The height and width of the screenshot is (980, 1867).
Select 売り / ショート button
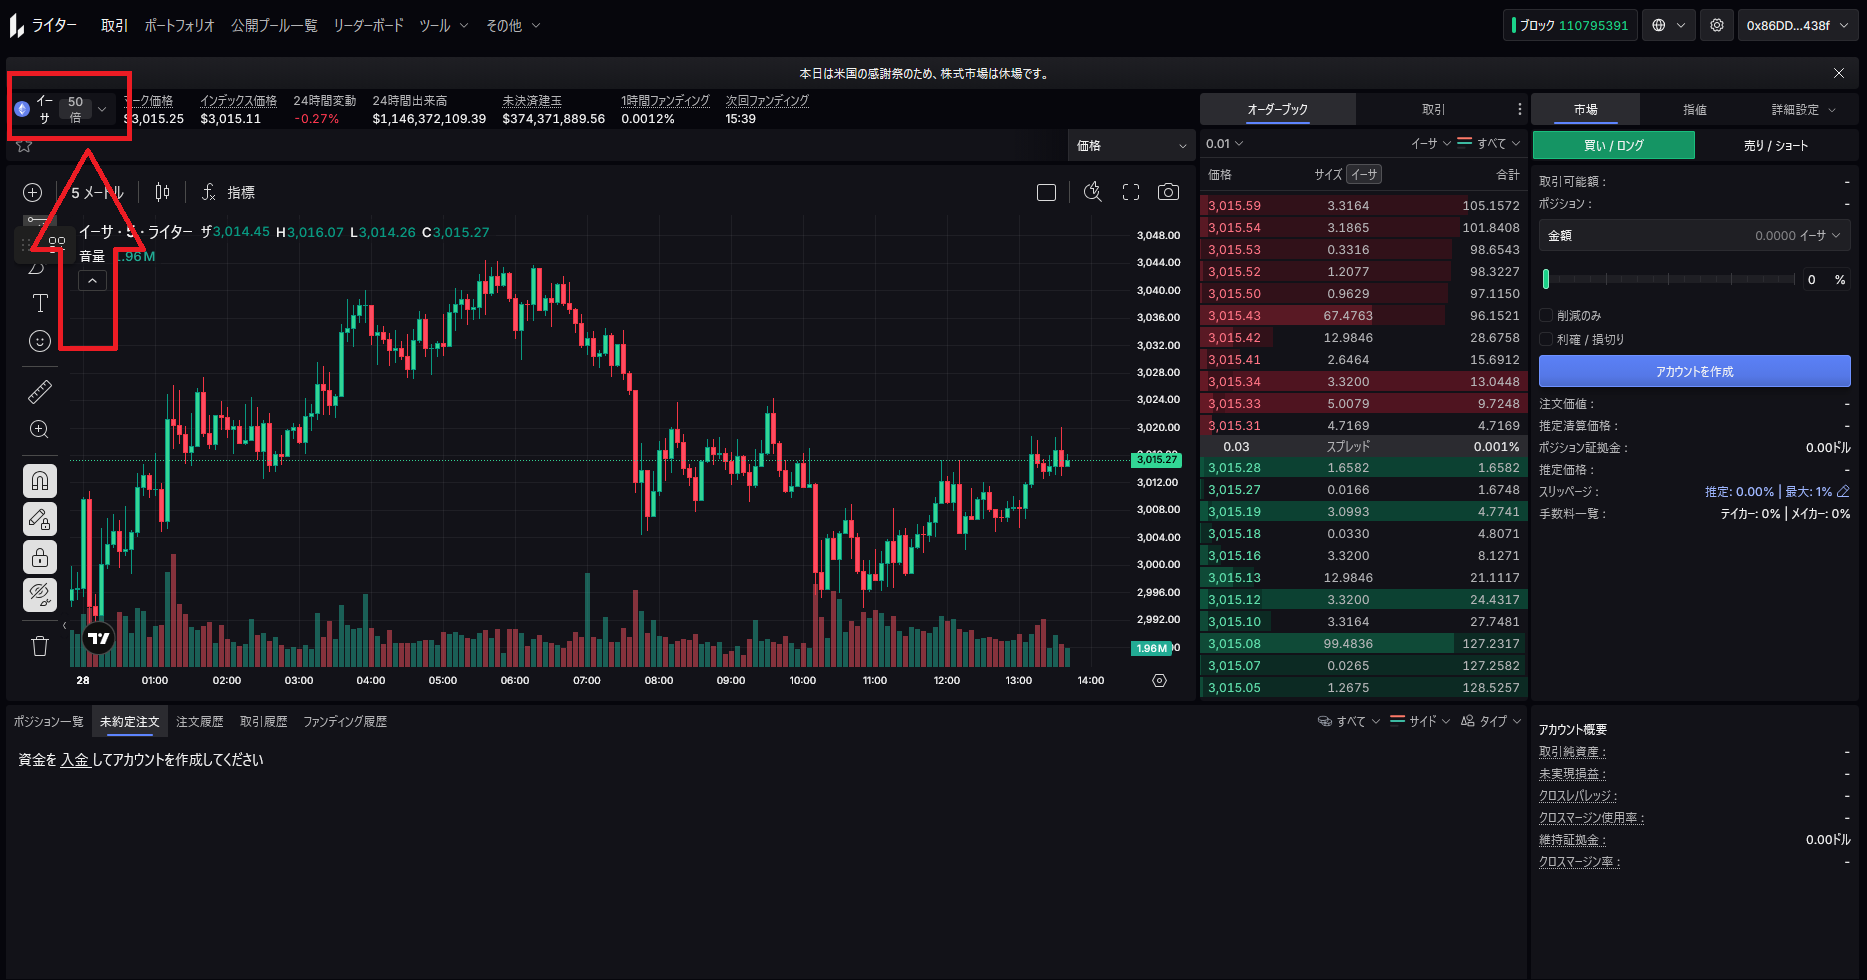(x=1775, y=146)
